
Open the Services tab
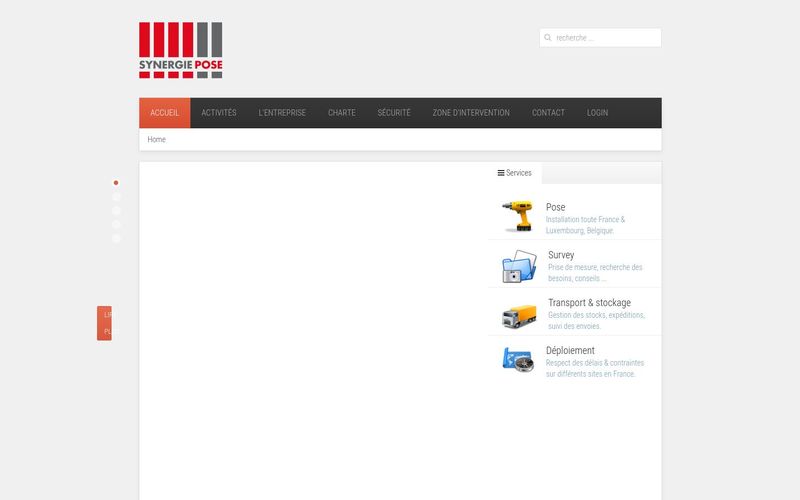coord(515,173)
